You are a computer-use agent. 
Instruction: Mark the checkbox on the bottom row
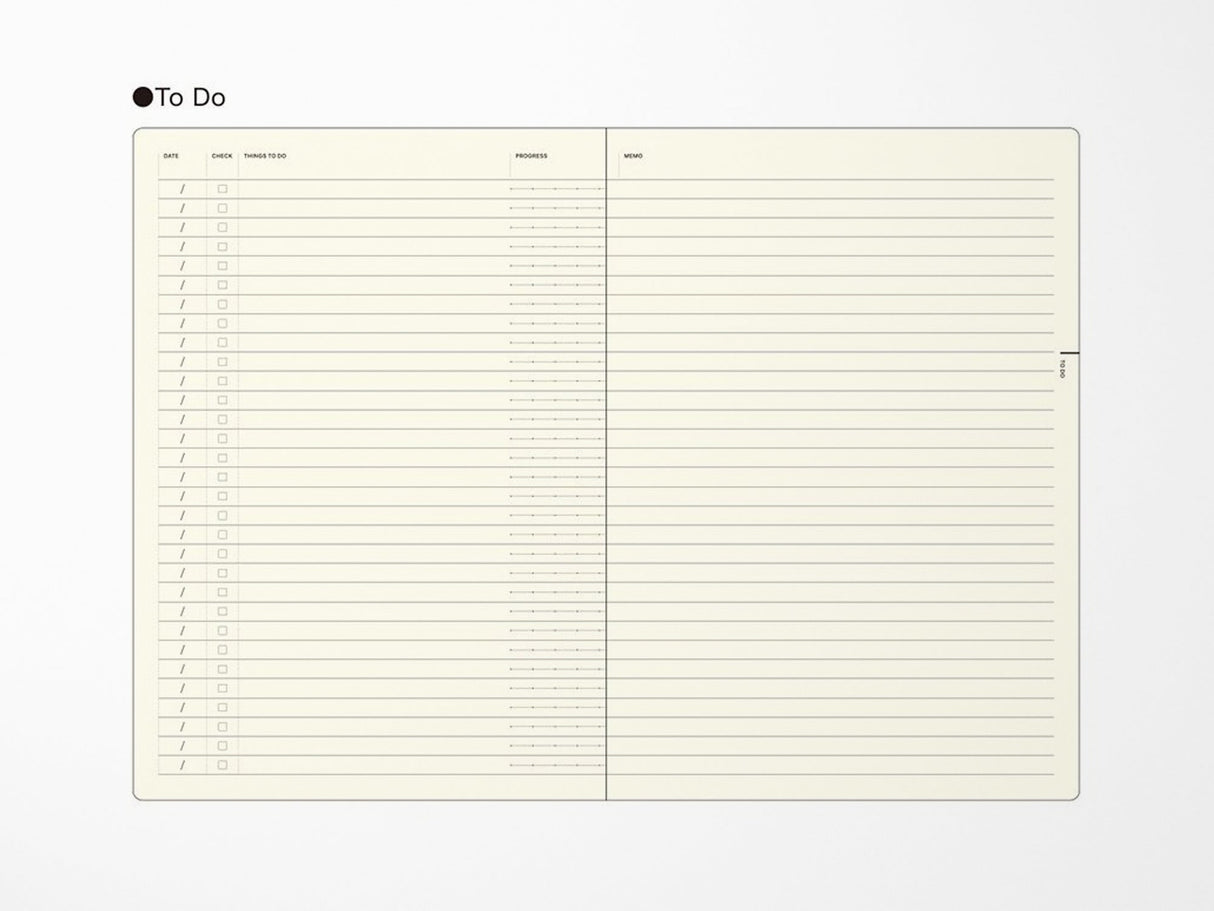click(222, 763)
